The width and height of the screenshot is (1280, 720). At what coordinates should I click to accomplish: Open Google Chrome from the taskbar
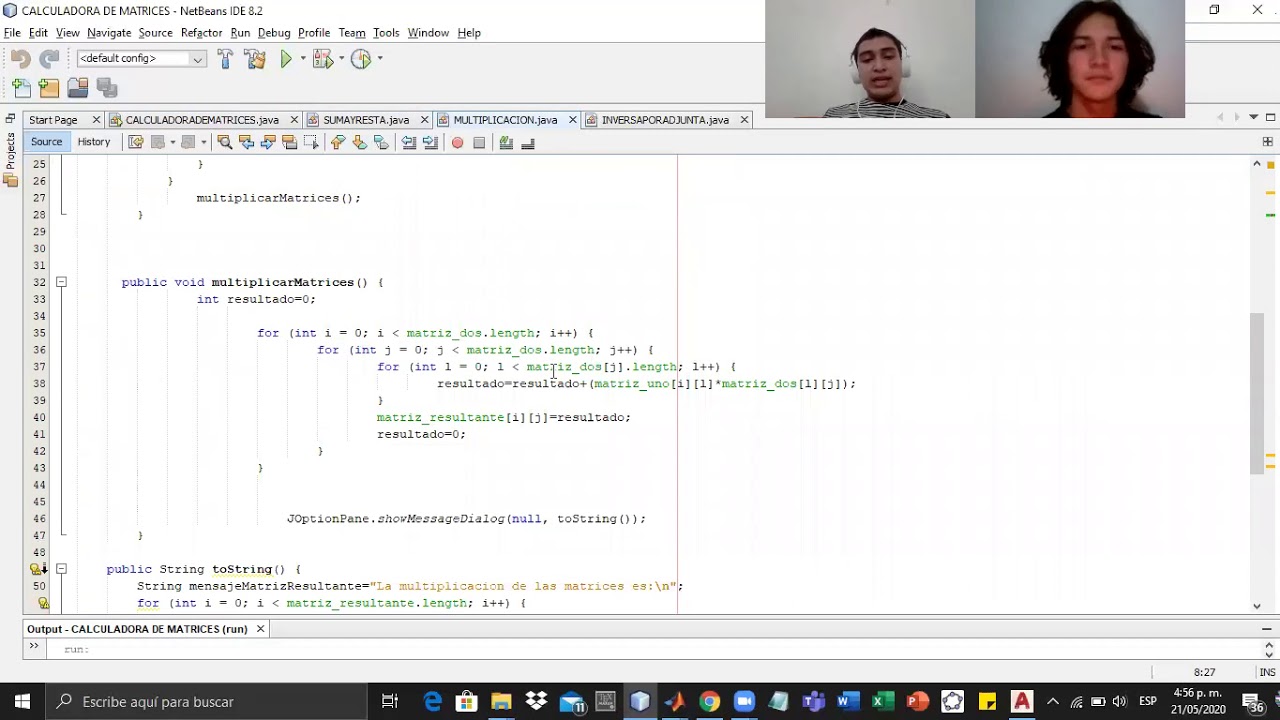[709, 702]
